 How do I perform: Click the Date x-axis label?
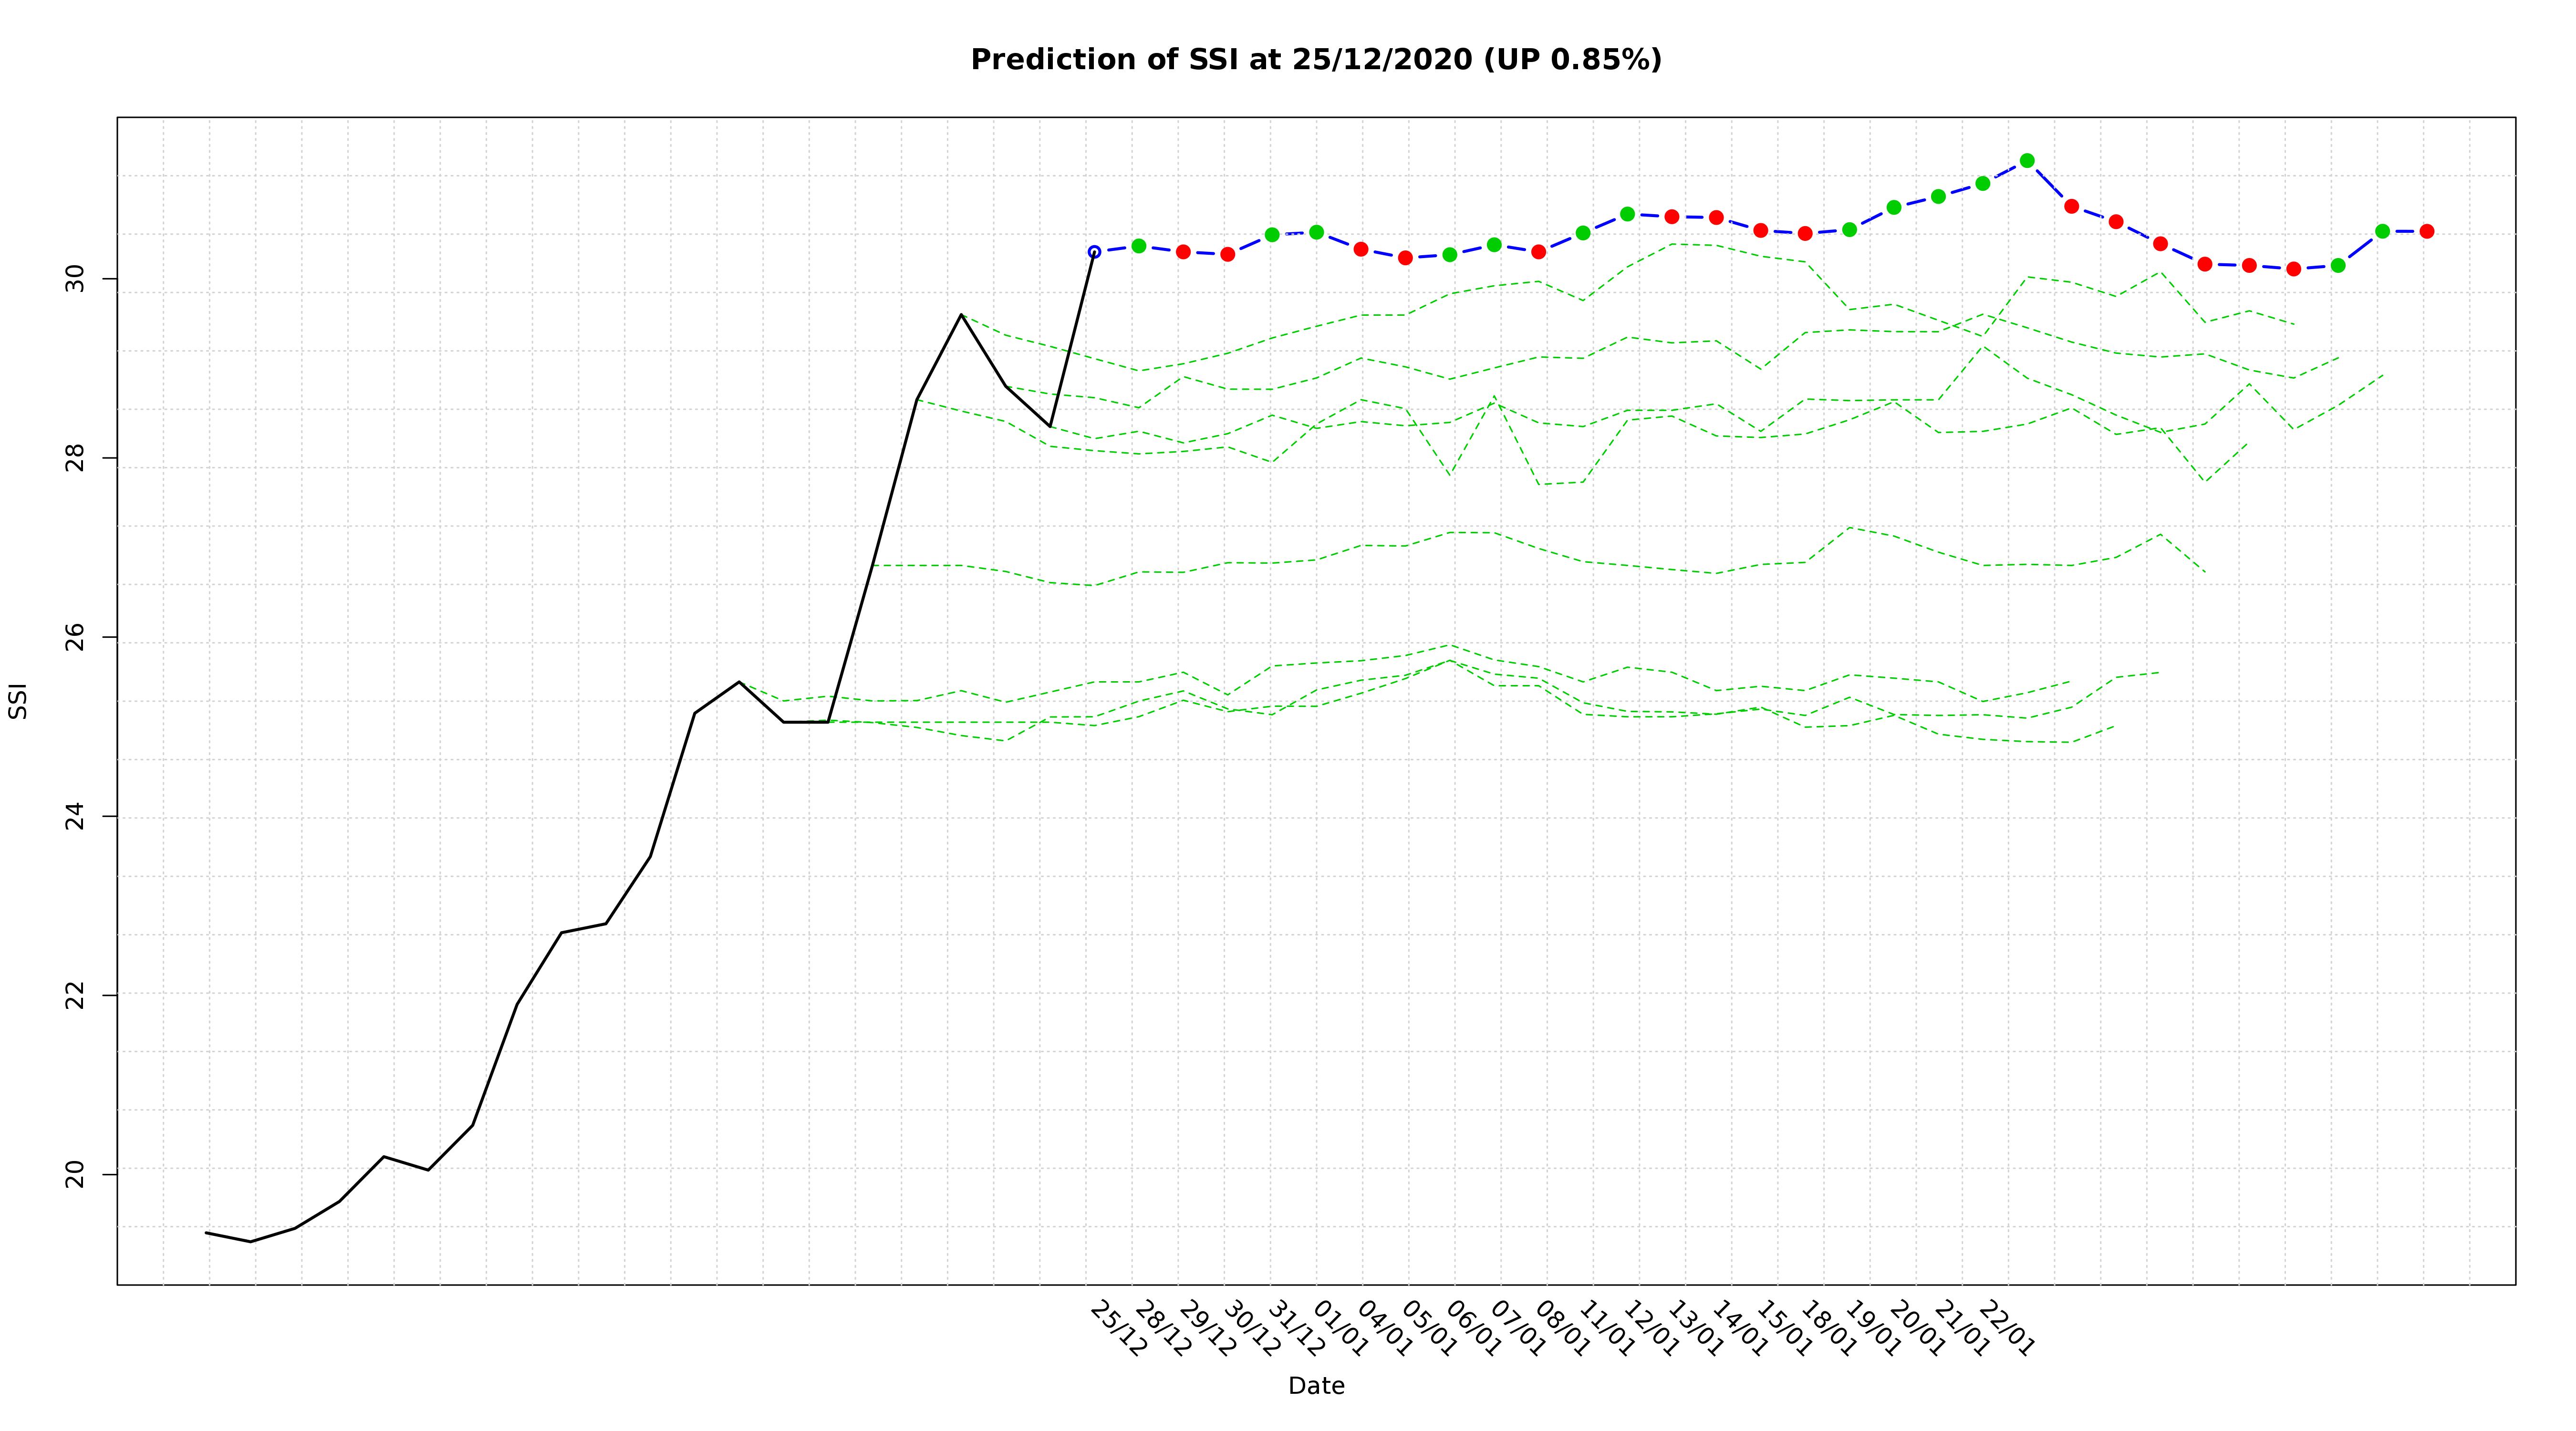tap(1316, 1386)
